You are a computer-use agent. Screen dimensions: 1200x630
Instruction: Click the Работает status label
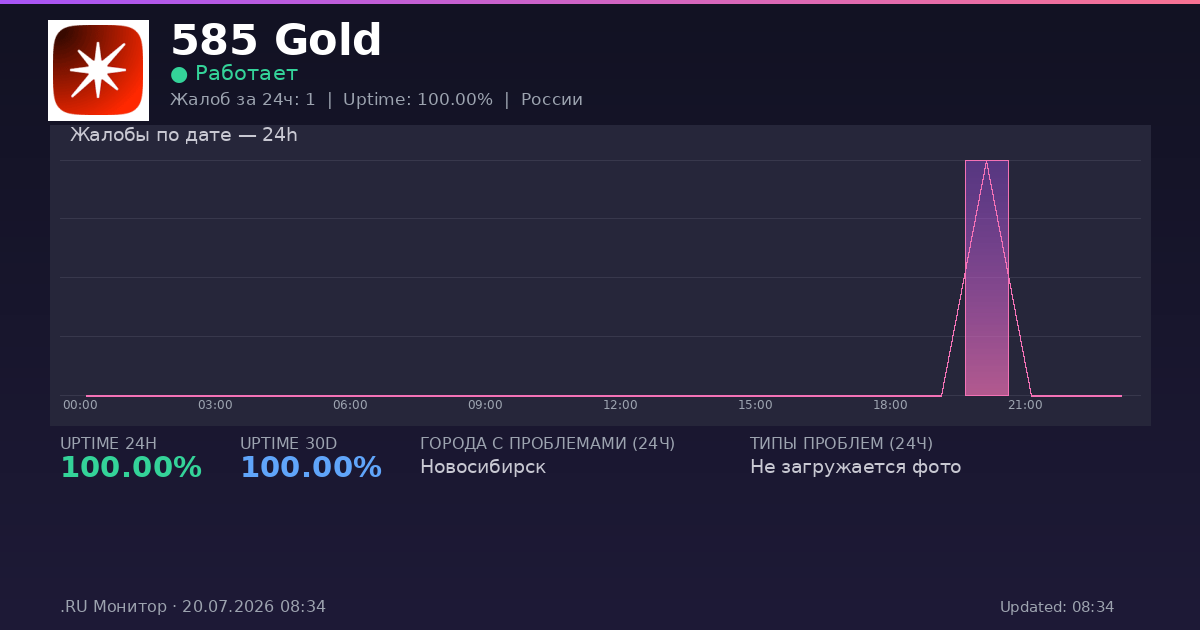point(246,73)
